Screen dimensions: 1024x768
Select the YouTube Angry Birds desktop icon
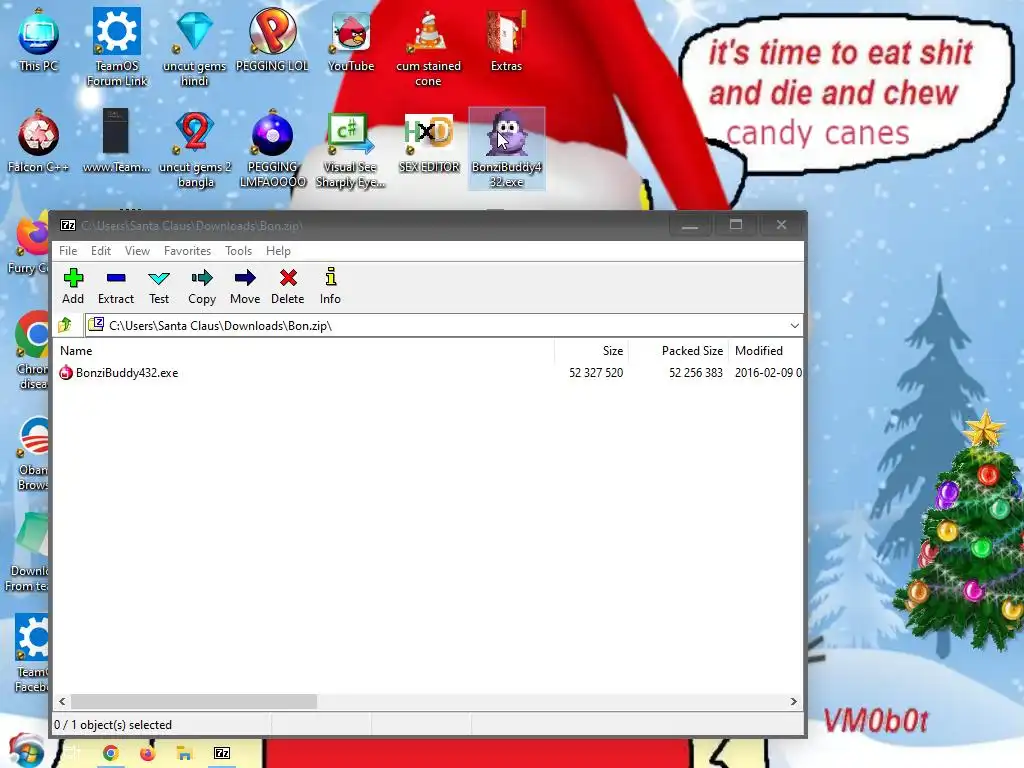coord(351,40)
